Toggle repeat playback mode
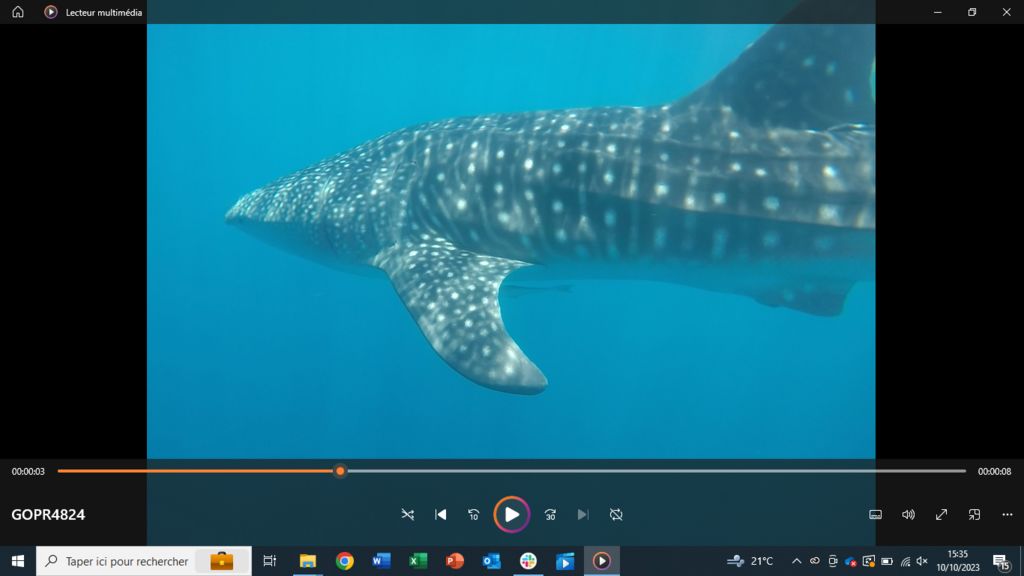 [x=616, y=514]
